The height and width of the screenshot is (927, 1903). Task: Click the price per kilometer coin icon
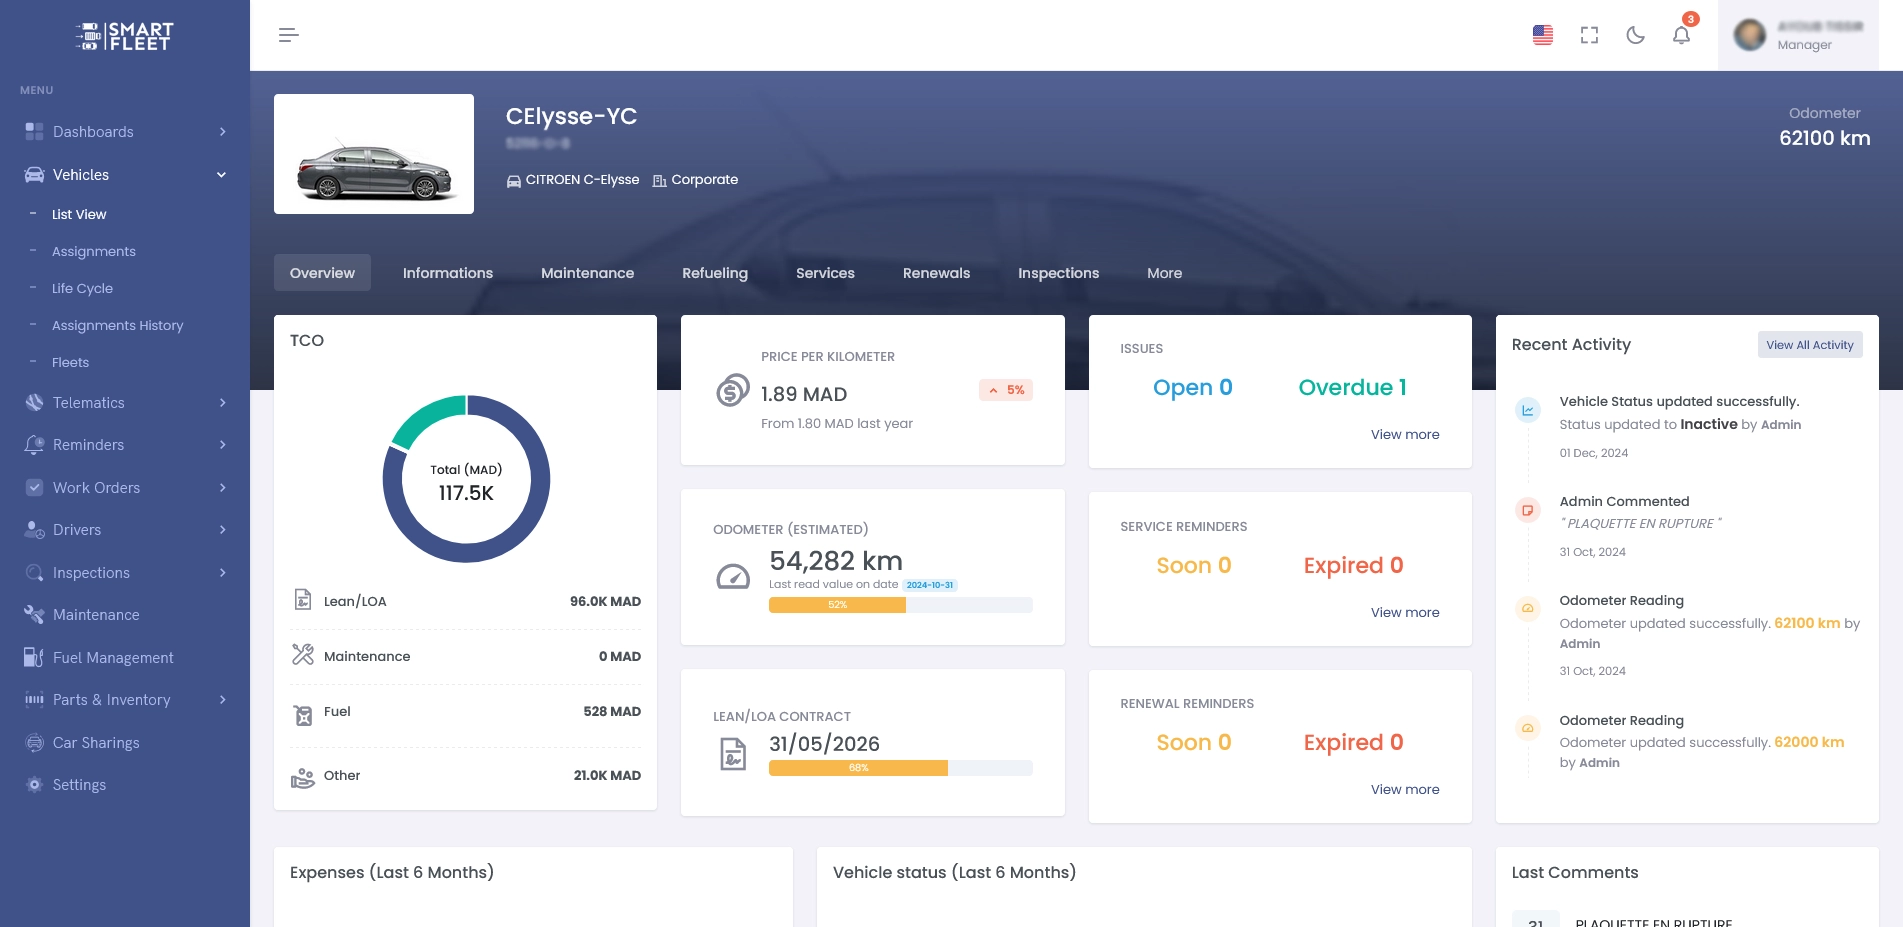click(x=732, y=390)
